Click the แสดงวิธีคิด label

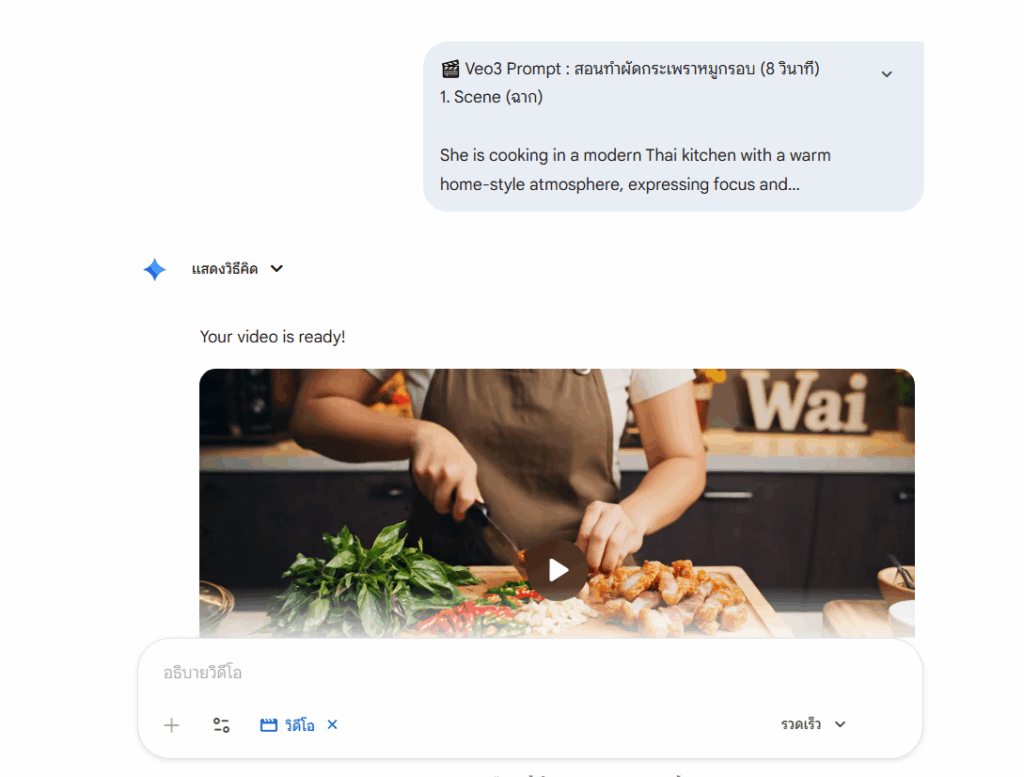click(x=225, y=269)
